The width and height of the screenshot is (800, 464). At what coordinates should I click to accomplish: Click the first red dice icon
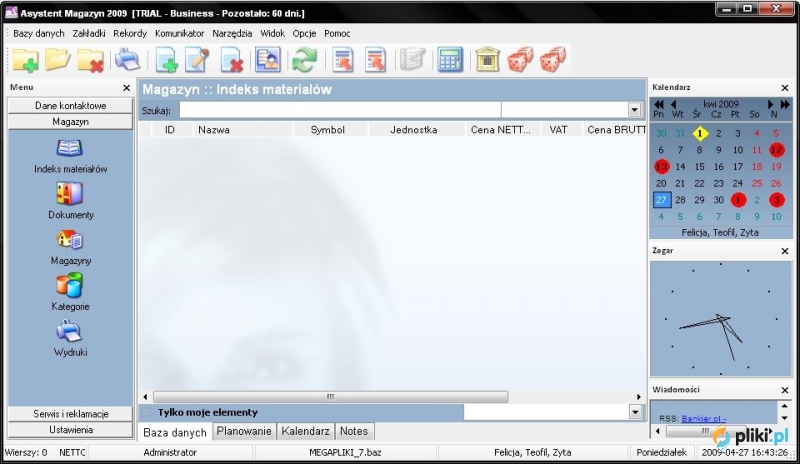(520, 59)
